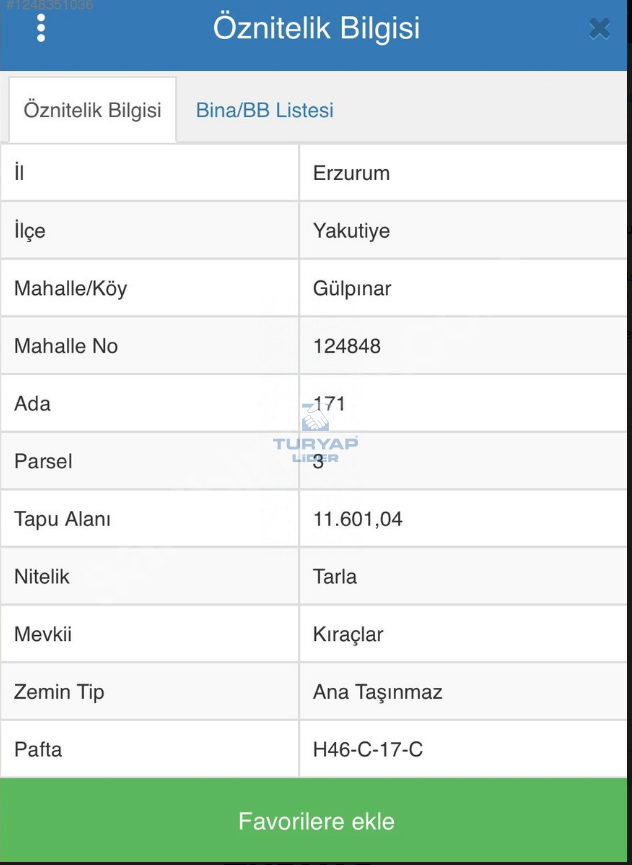Click the Pafta value H46-C-17-C
This screenshot has width=632, height=865.
click(x=368, y=749)
